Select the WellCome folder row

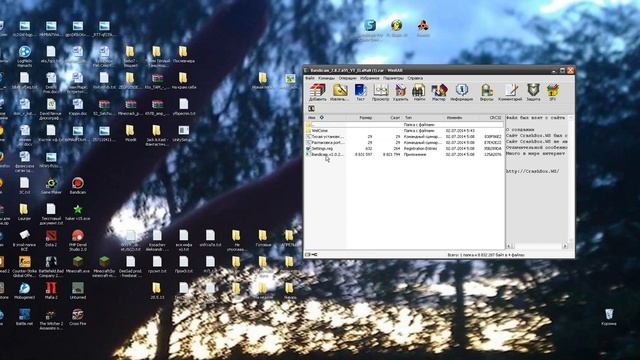click(x=404, y=131)
